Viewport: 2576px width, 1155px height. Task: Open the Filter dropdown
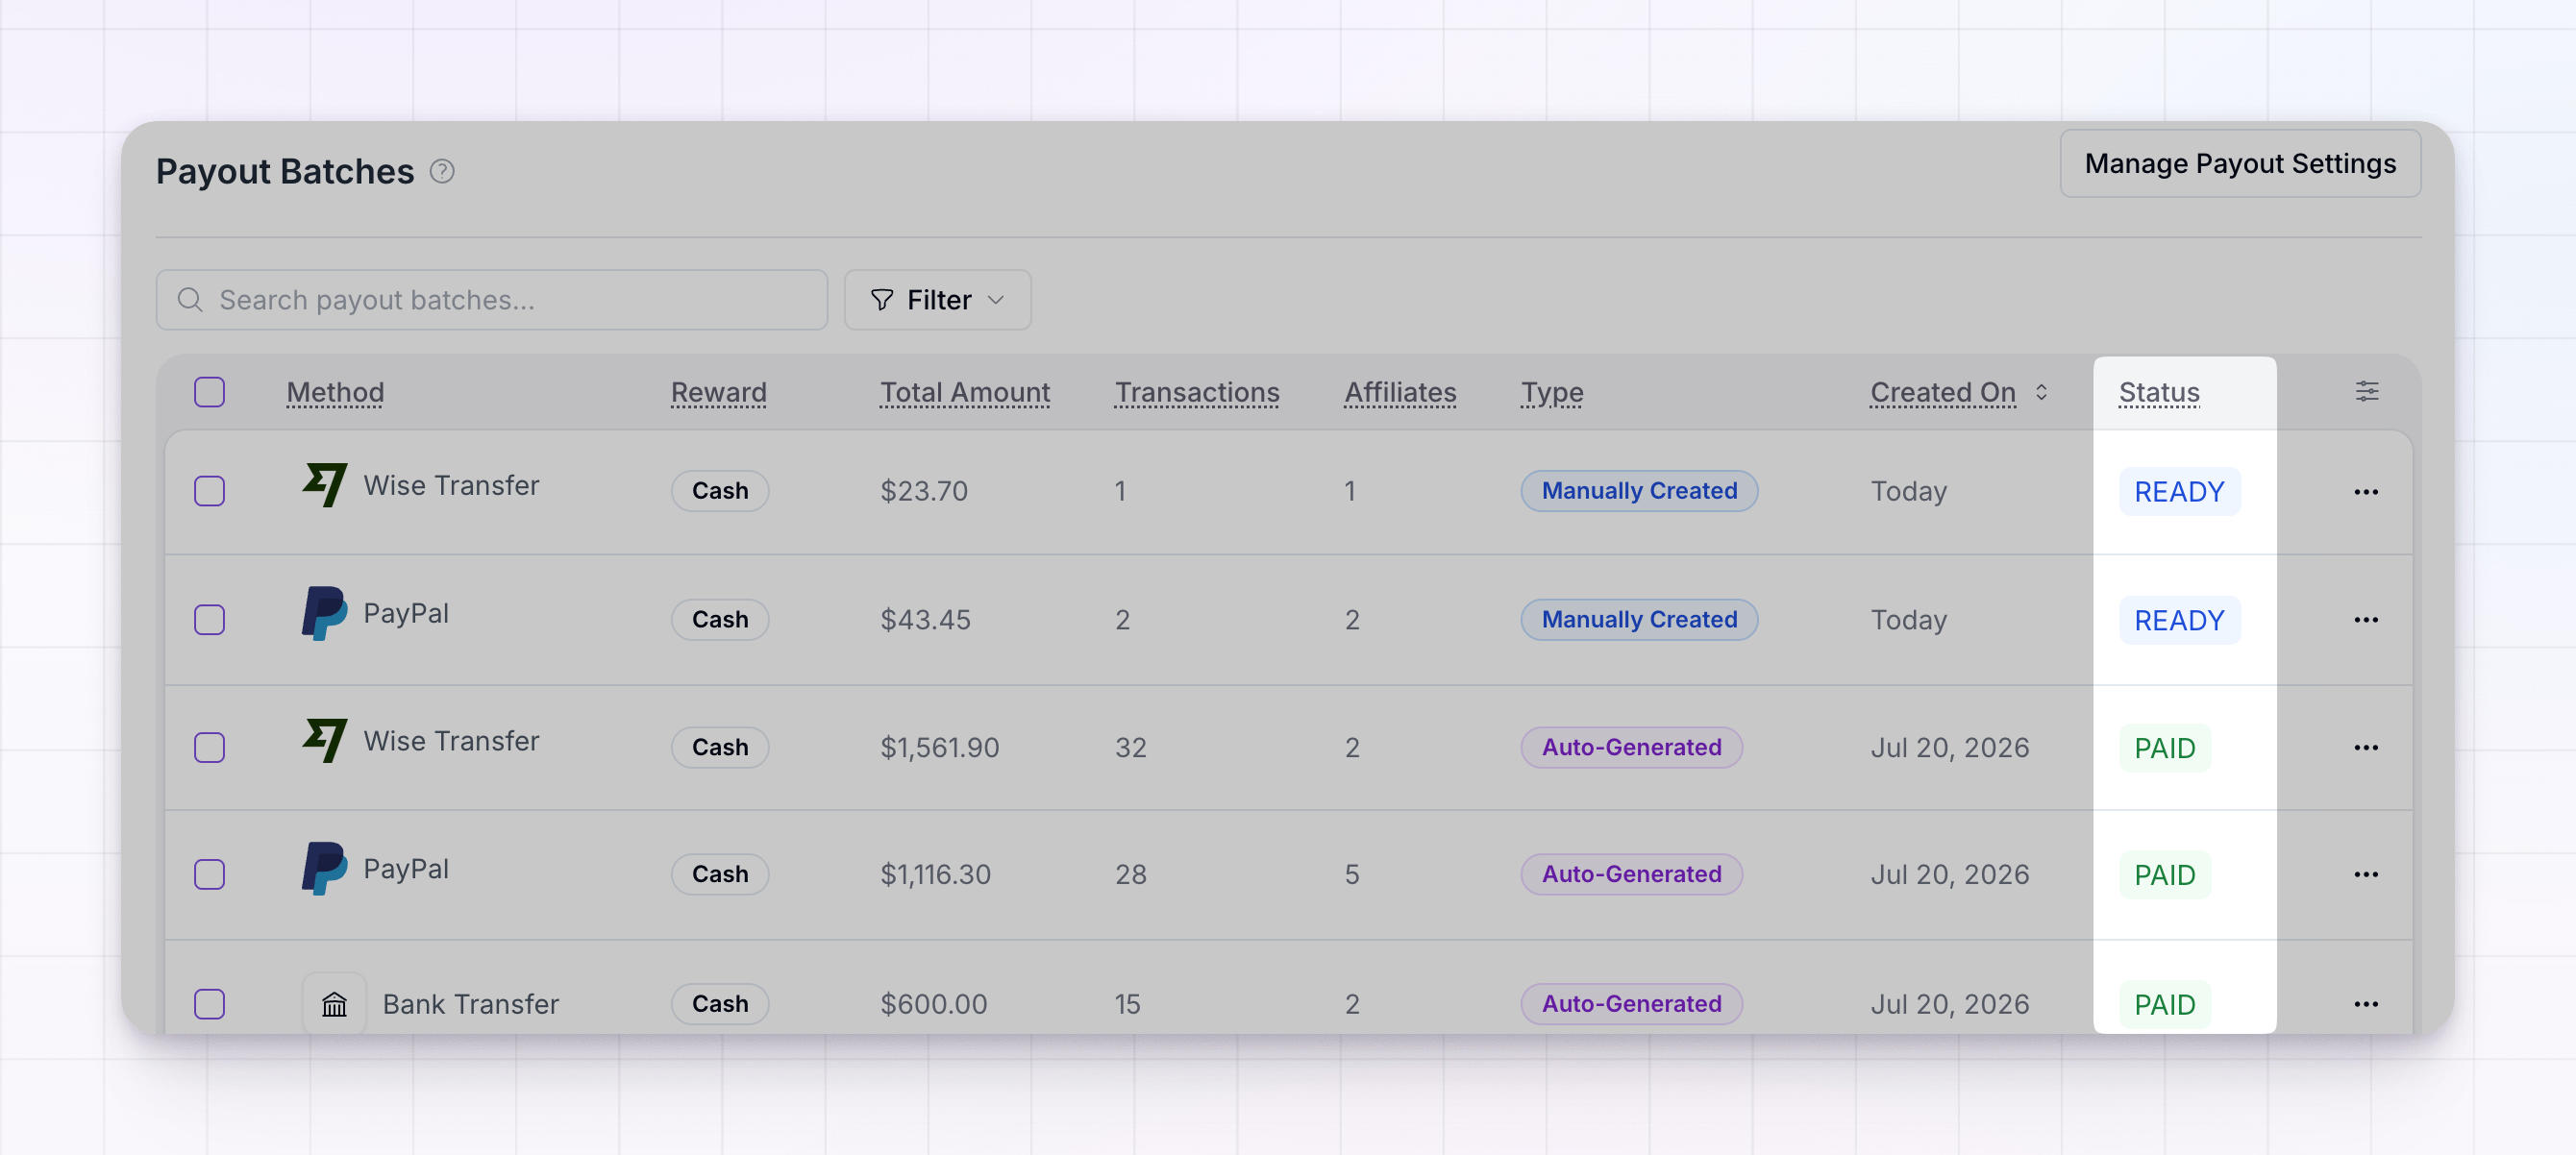pyautogui.click(x=937, y=300)
